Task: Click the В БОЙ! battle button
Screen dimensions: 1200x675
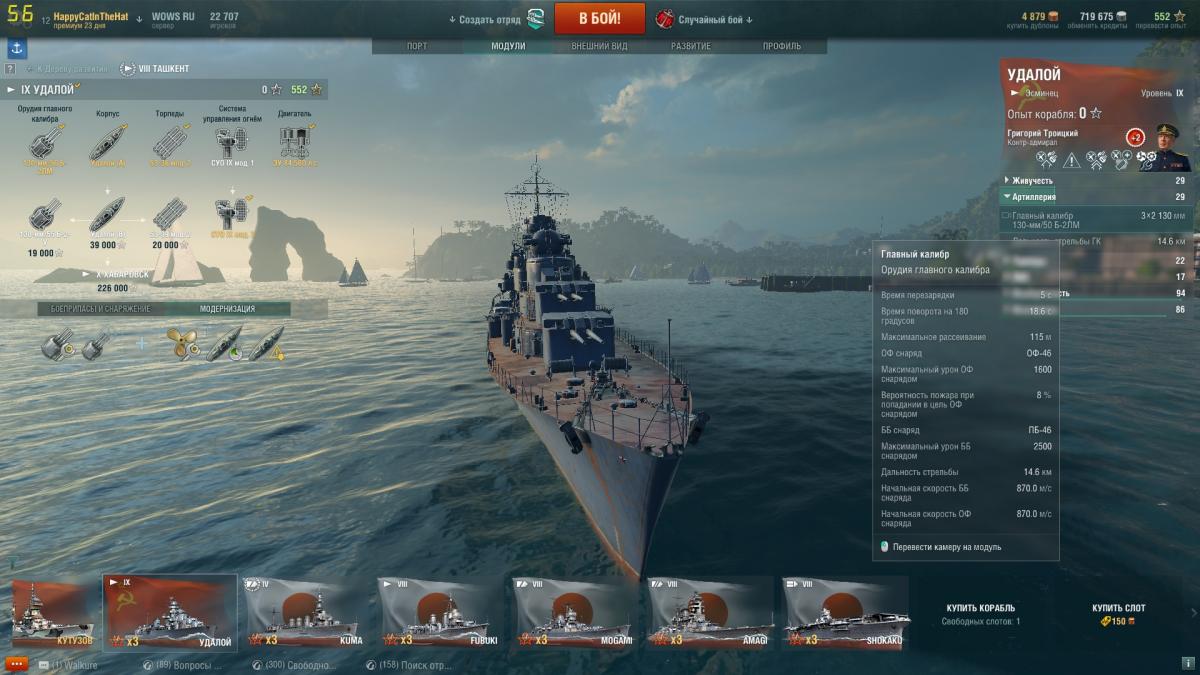Action: [x=600, y=19]
